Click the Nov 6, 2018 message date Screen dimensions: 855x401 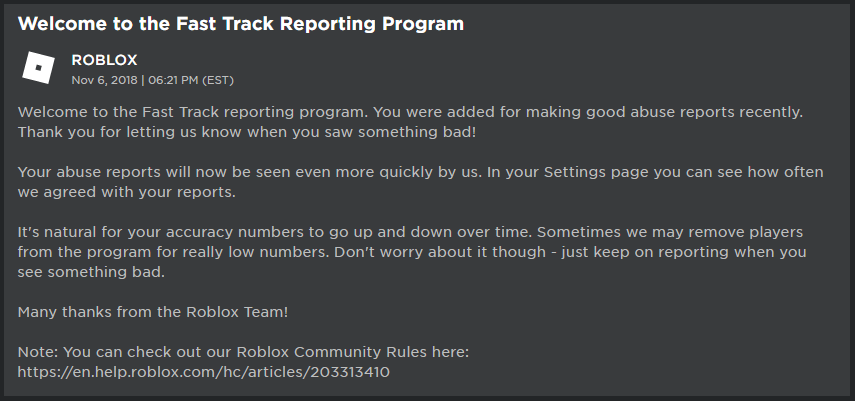[104, 80]
